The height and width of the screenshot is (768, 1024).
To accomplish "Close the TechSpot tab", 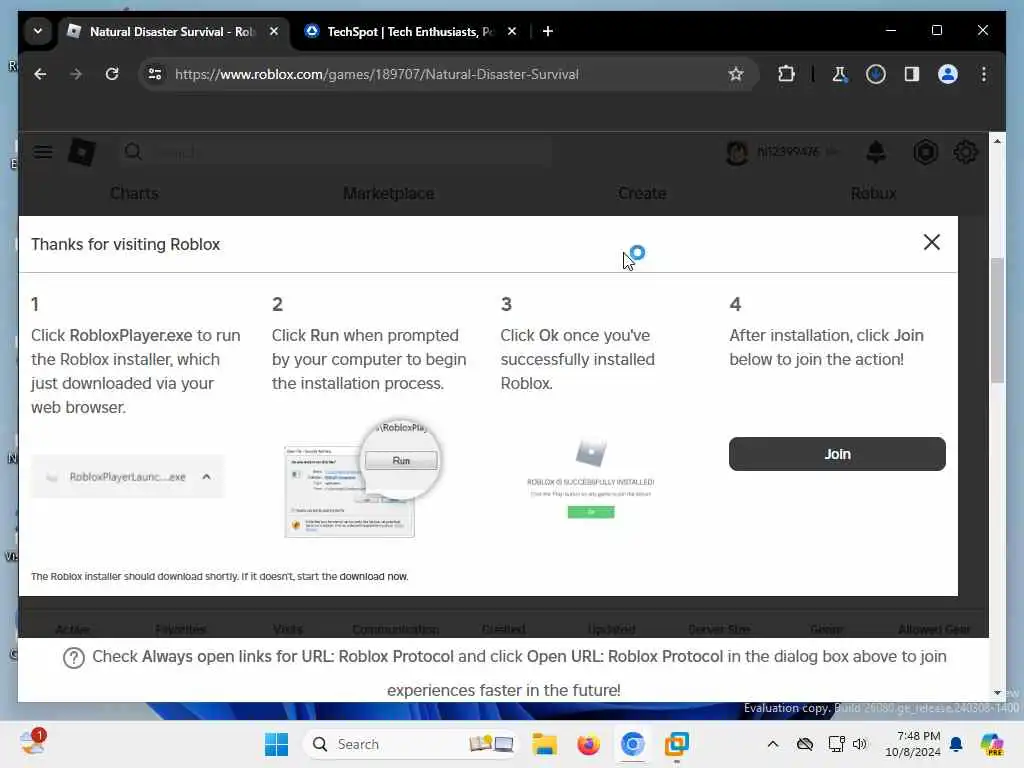I will click(512, 31).
